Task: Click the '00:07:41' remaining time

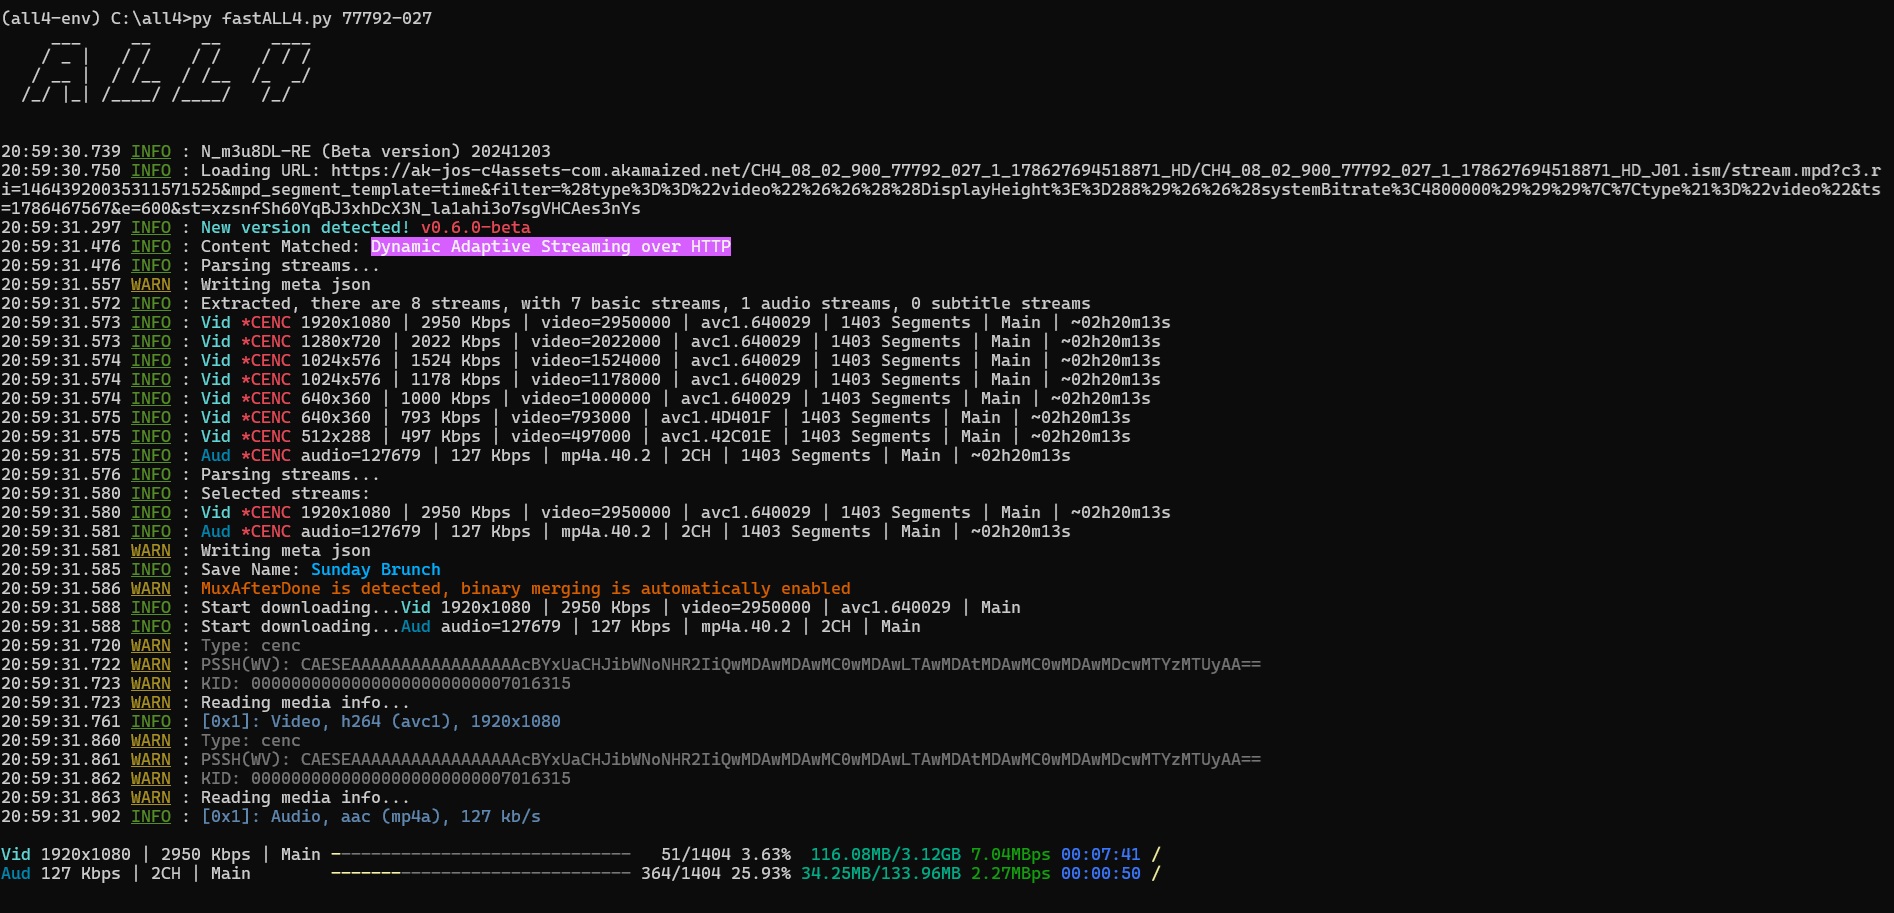Action: pyautogui.click(x=1101, y=855)
